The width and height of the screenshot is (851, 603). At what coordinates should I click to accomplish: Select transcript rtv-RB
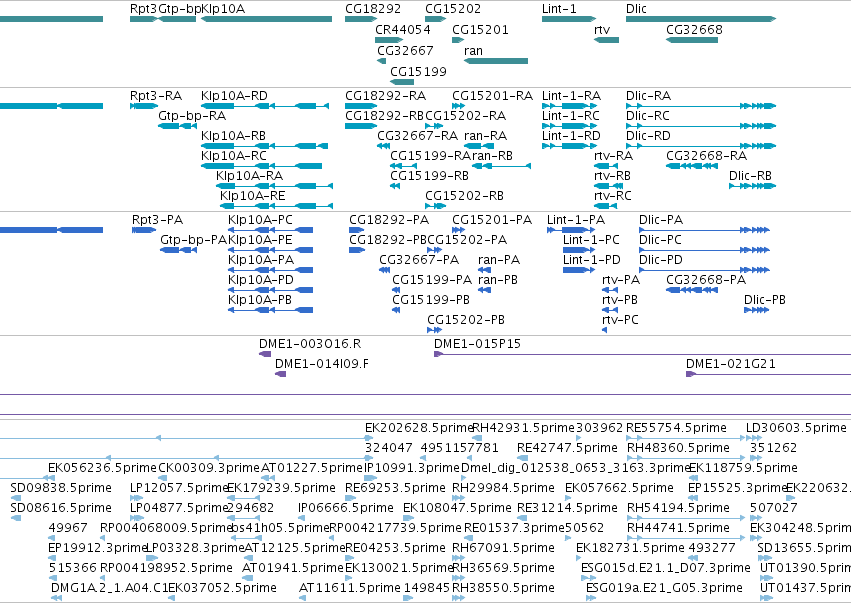pyautogui.click(x=608, y=186)
